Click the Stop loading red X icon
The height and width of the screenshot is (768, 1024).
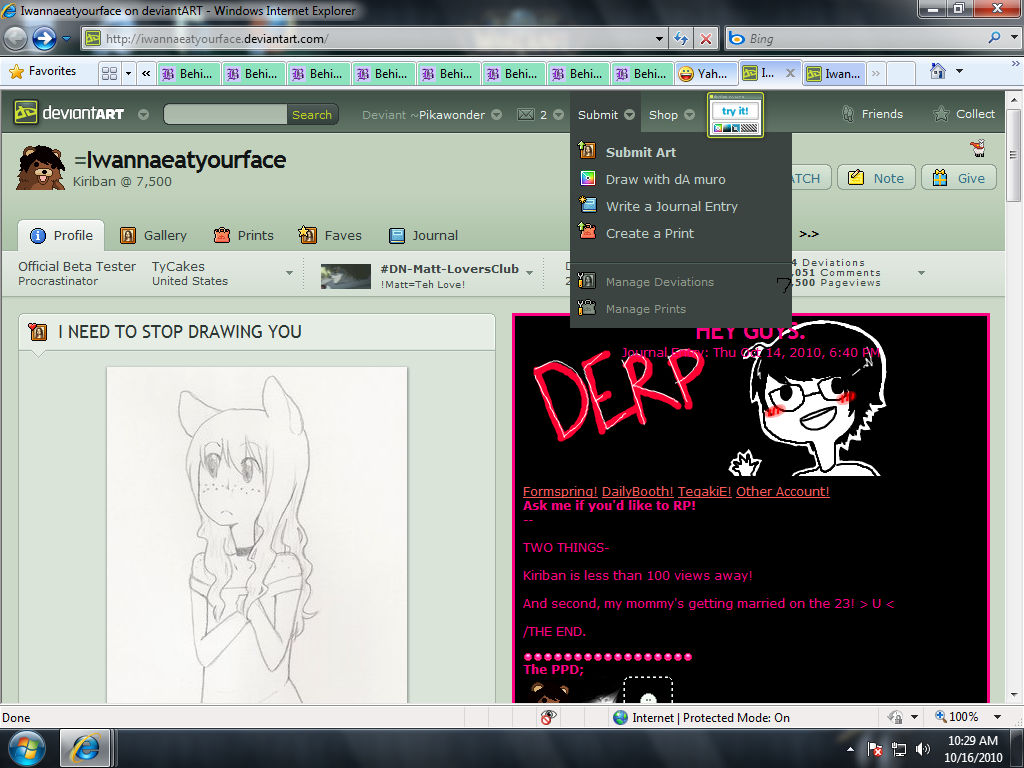click(x=705, y=39)
